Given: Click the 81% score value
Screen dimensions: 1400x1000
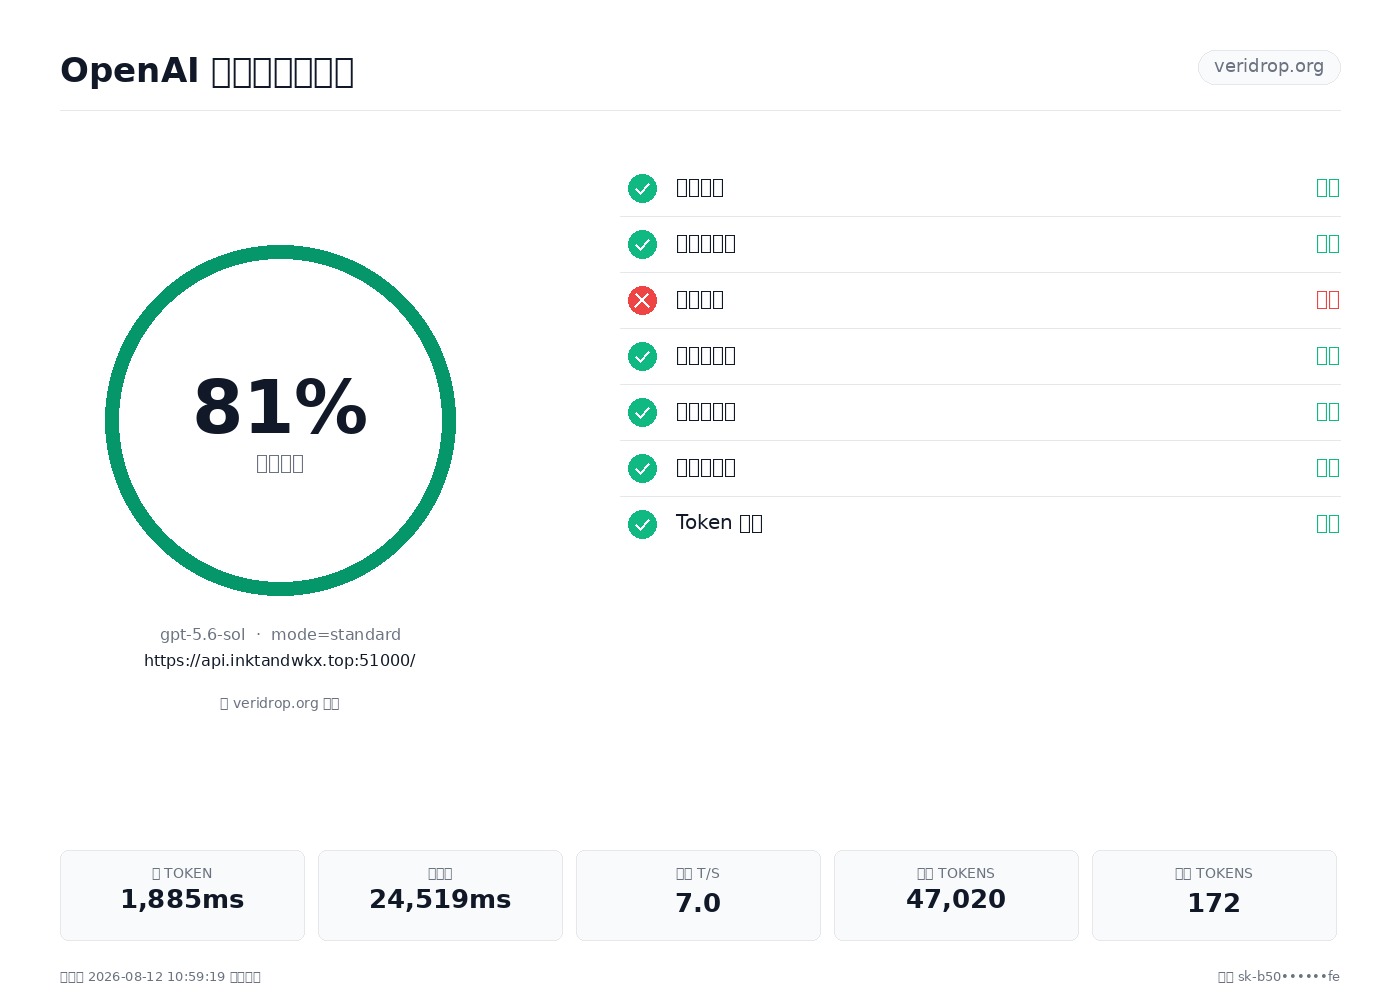Looking at the screenshot, I should point(280,408).
